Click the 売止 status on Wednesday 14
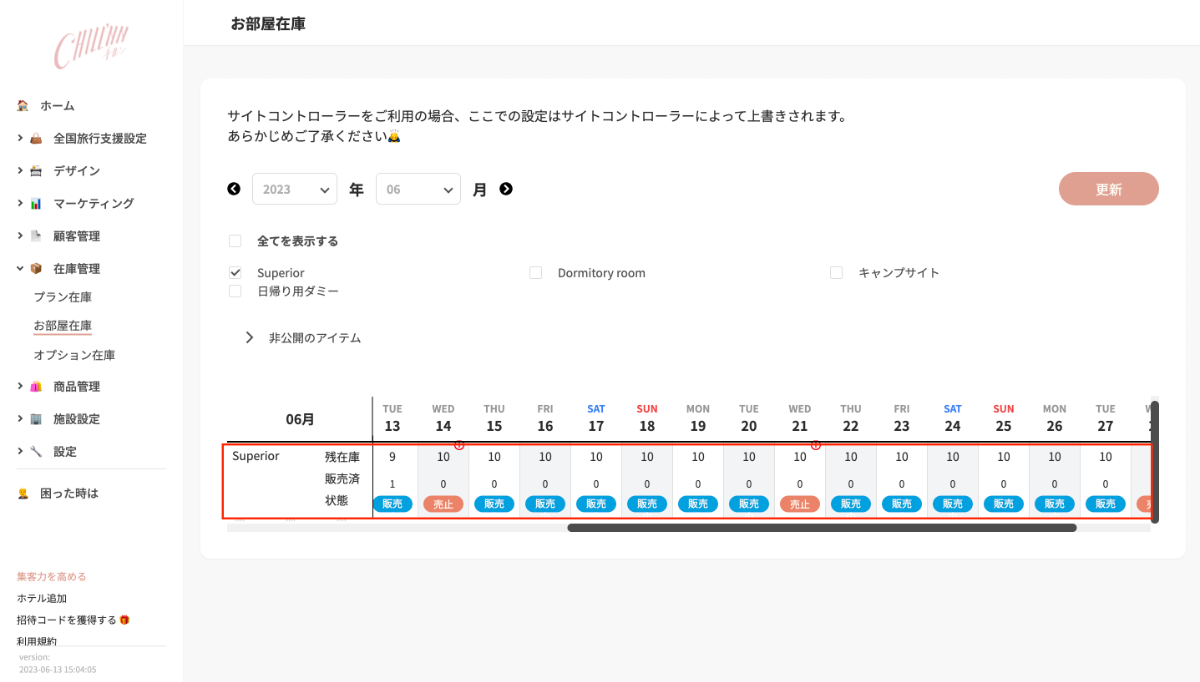 pos(443,504)
